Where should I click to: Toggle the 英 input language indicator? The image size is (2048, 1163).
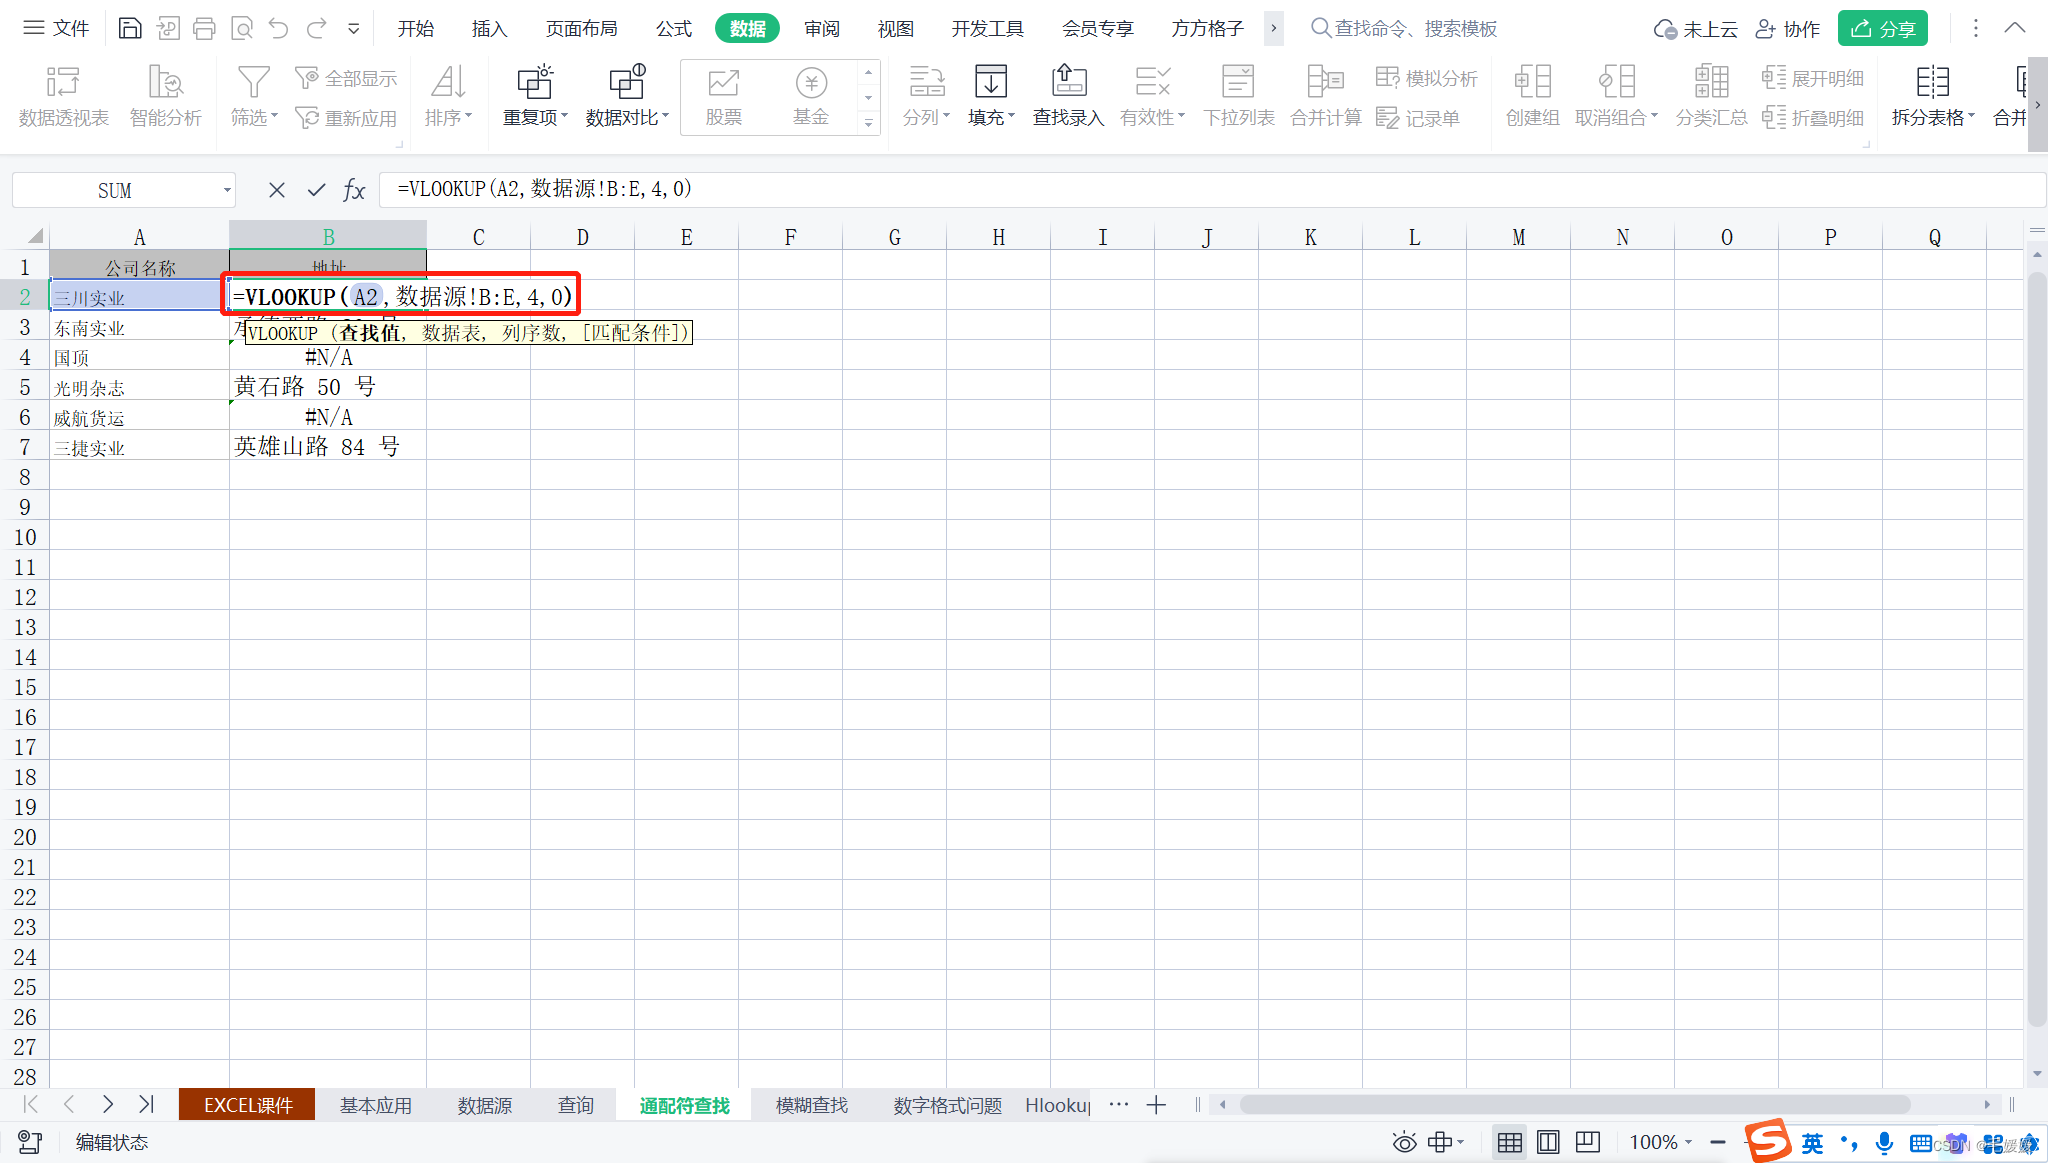(1812, 1143)
